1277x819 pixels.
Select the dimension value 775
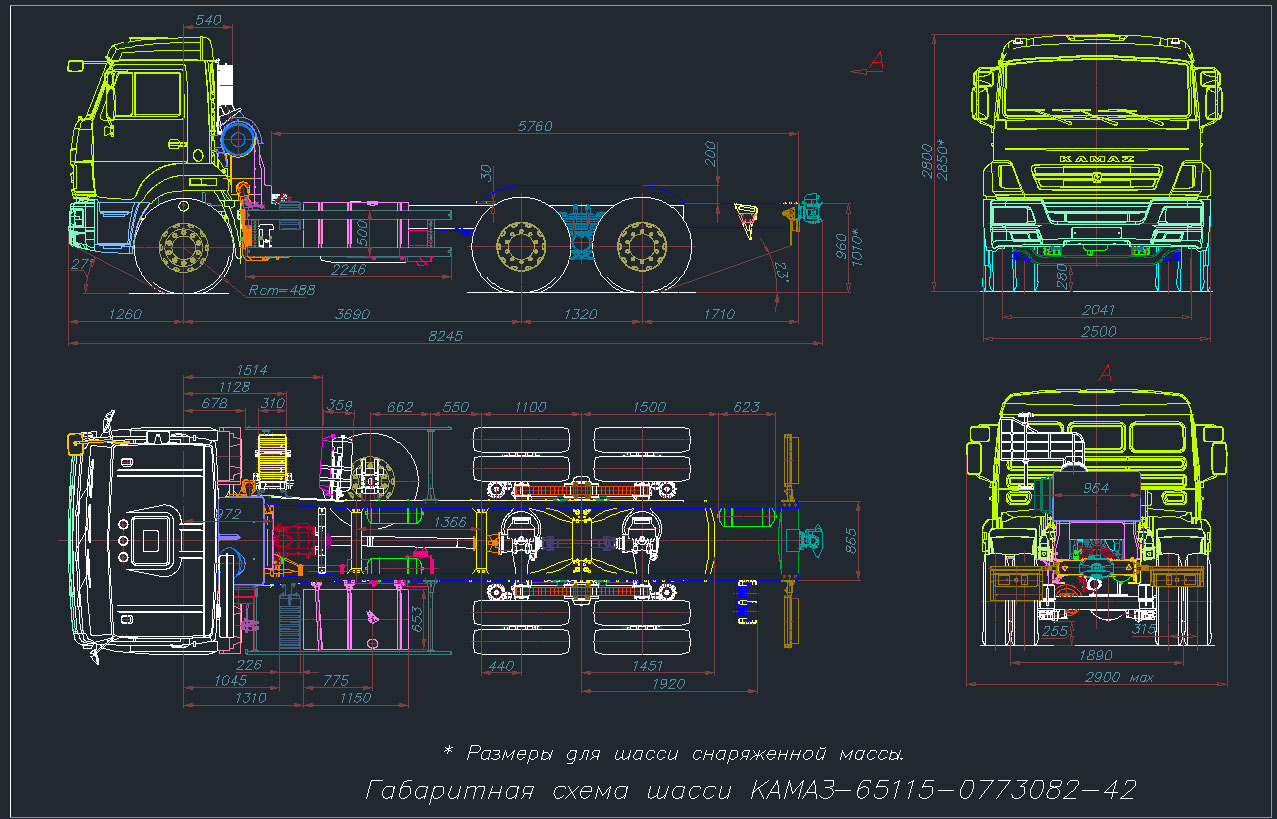(x=337, y=680)
